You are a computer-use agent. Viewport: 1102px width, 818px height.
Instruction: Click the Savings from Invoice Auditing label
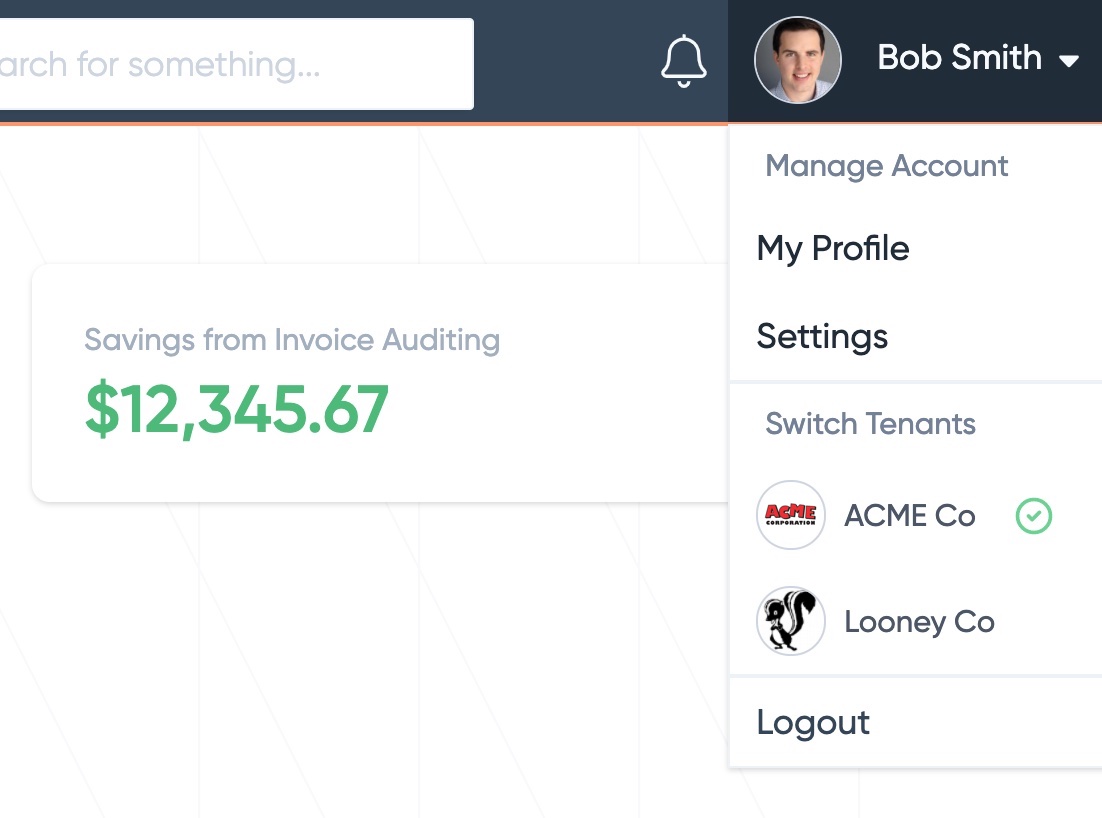[x=292, y=340]
